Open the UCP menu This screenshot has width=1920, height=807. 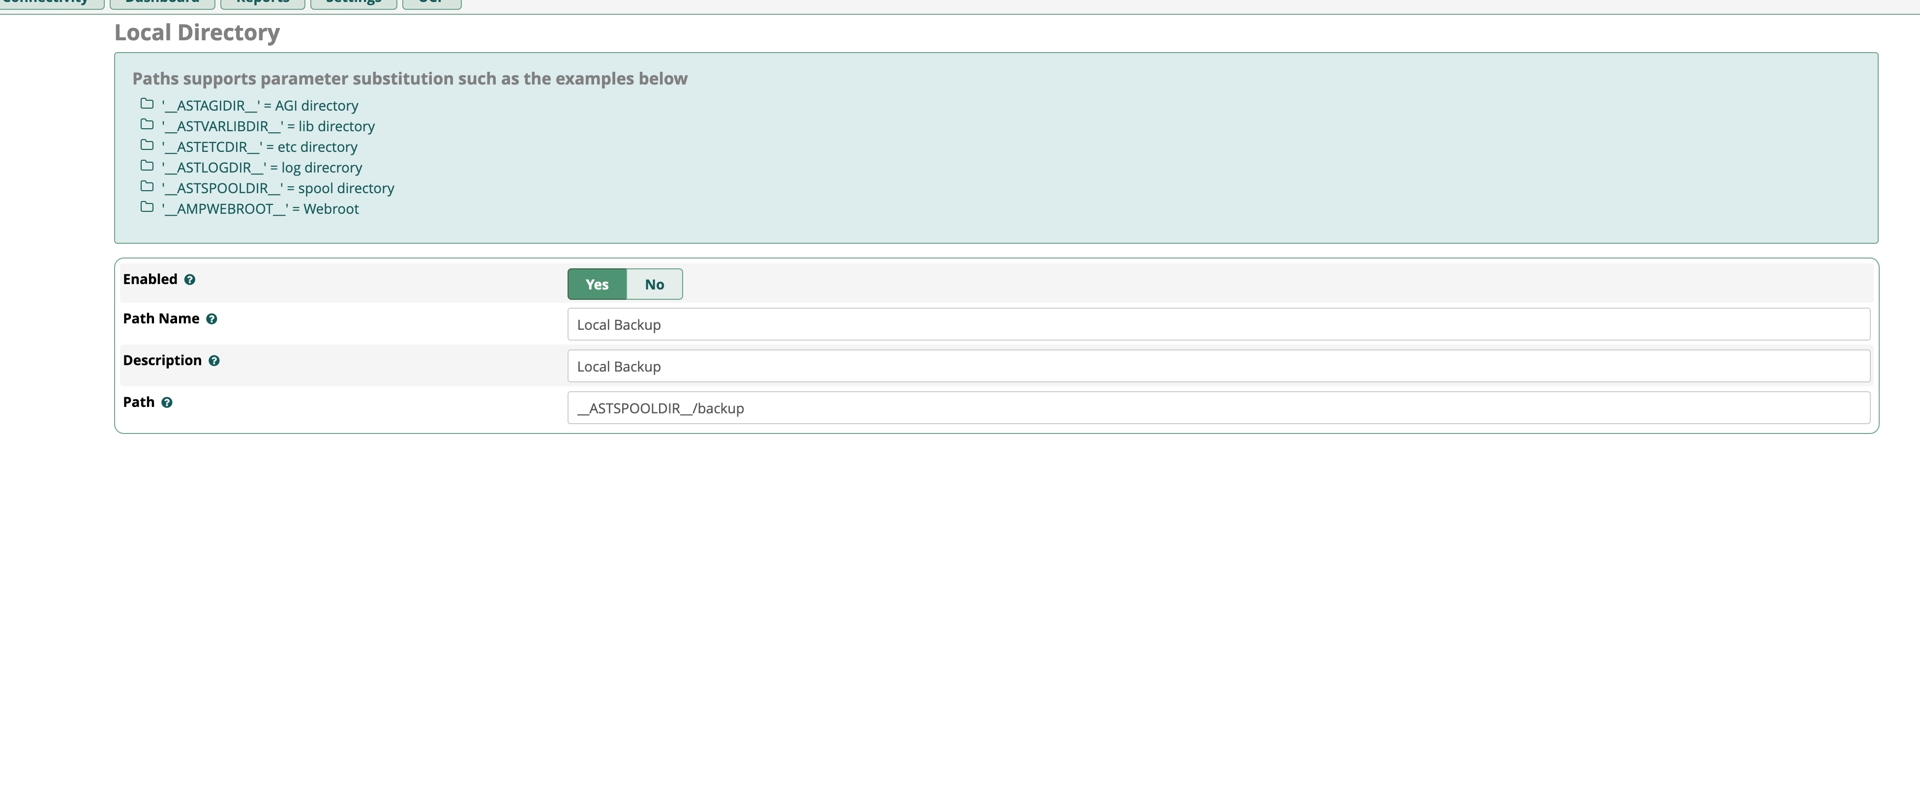(x=431, y=3)
